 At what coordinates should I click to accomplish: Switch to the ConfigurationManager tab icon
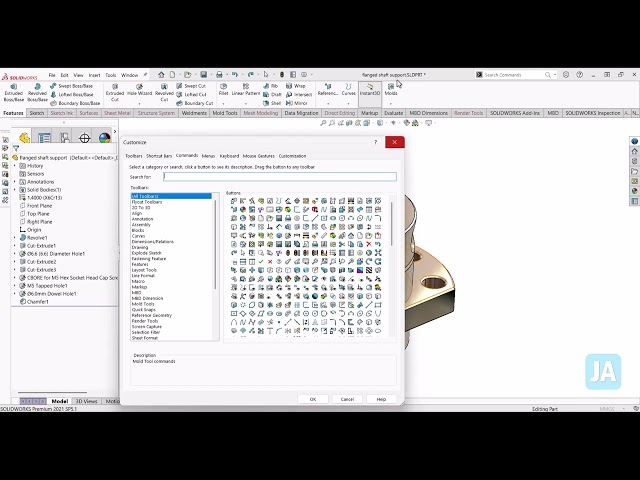tap(64, 138)
